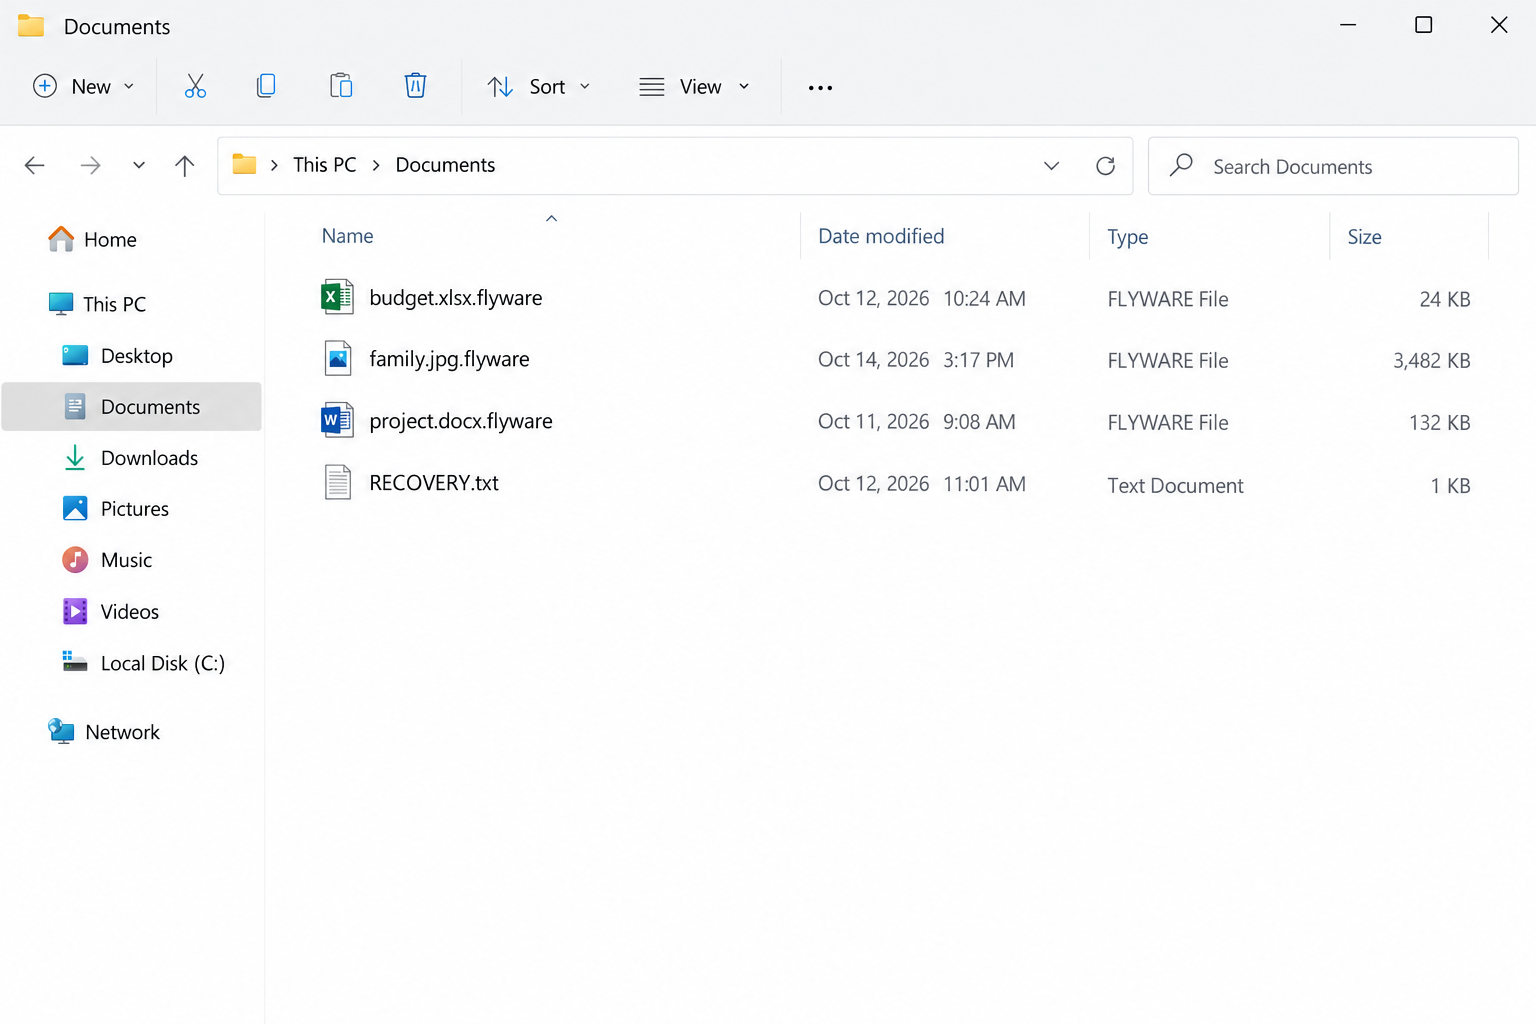Navigate up one folder level
This screenshot has width=1536, height=1024.
click(184, 165)
